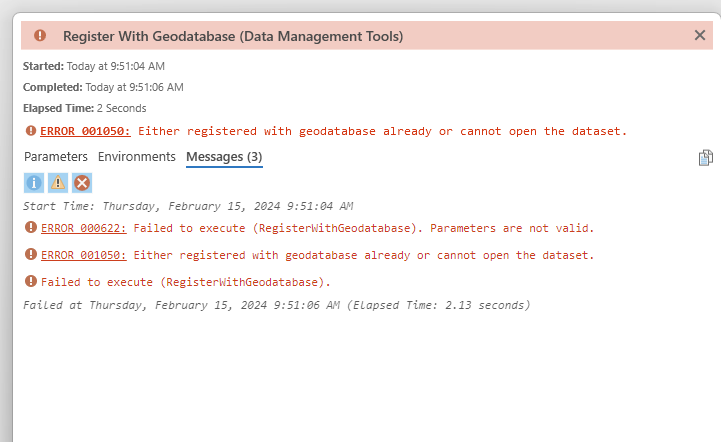Click error icon beside ERROR 000622 message
This screenshot has height=442, width=721.
30,228
